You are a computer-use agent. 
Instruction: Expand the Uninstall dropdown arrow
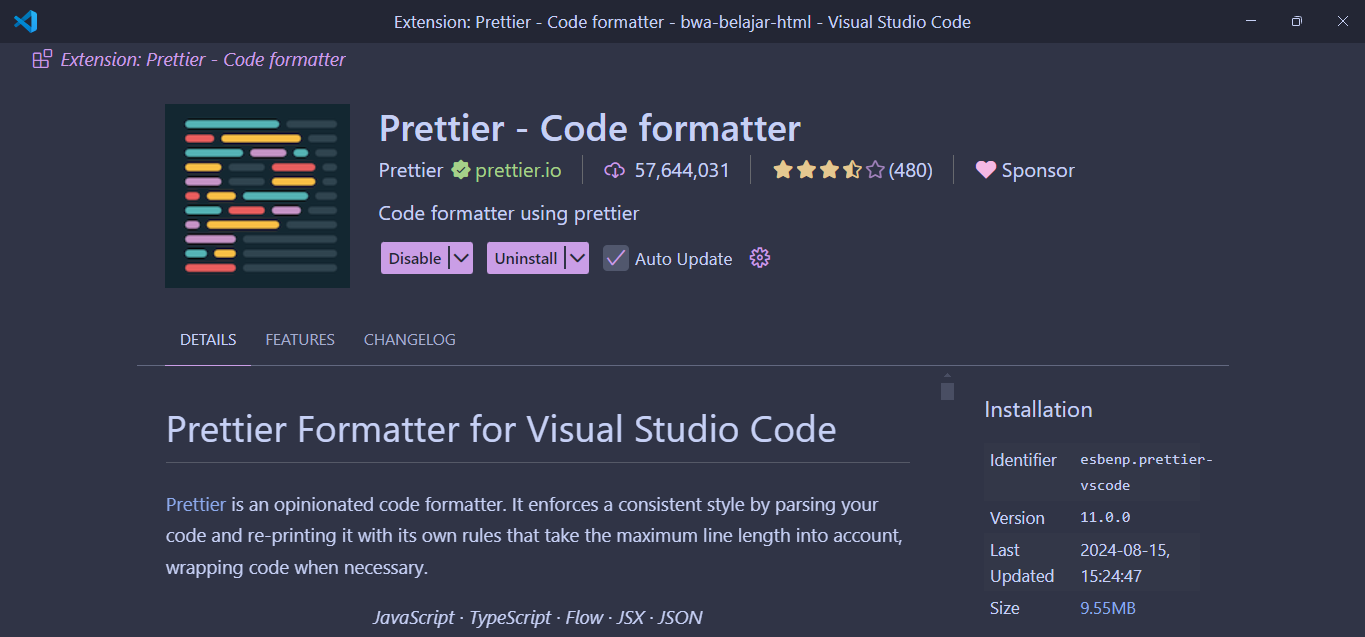(577, 258)
